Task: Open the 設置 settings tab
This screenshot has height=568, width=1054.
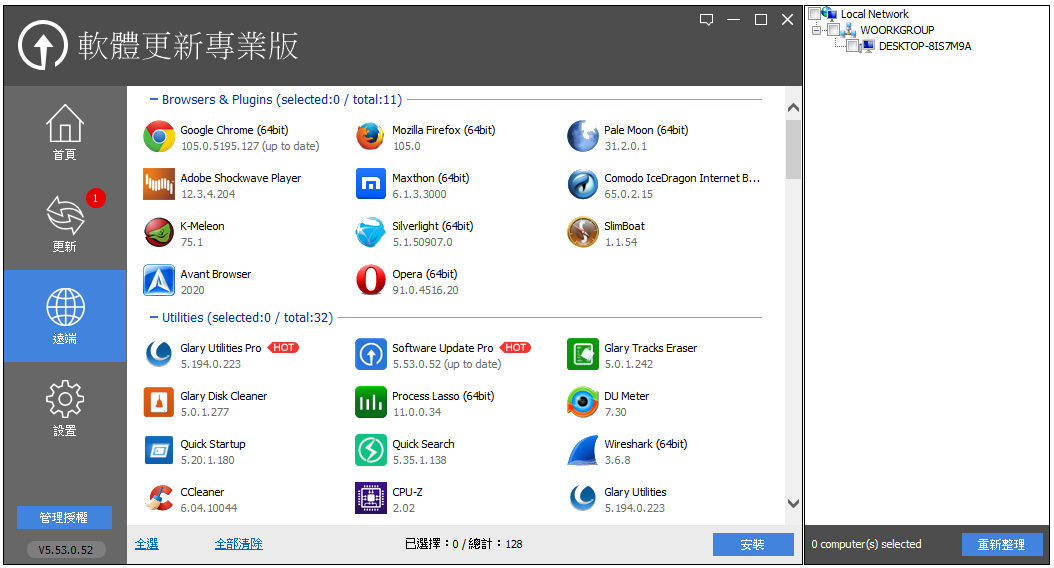Action: click(65, 408)
